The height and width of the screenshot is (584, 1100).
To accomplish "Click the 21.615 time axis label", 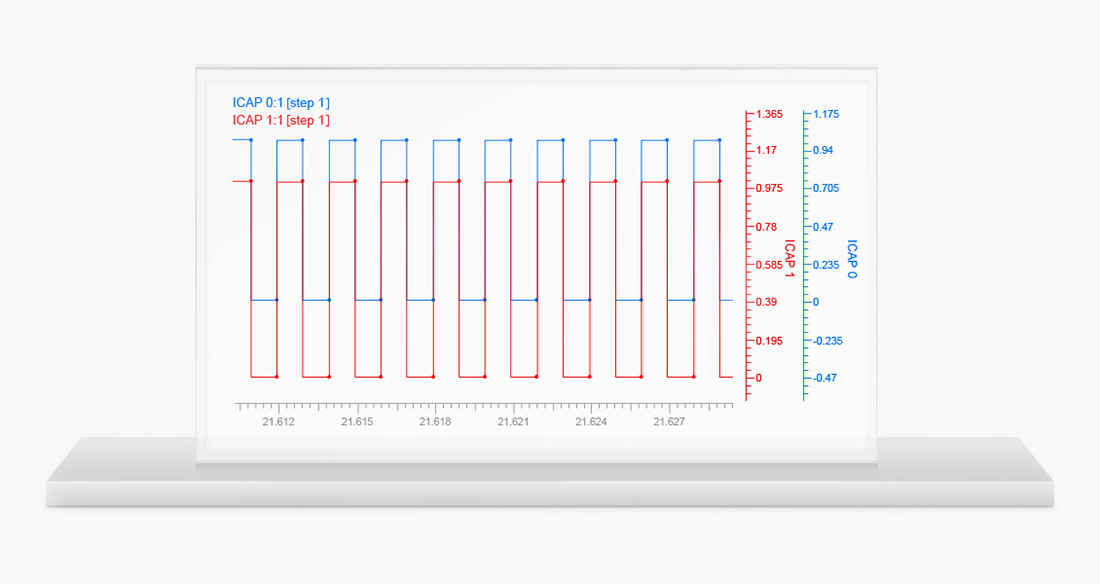I will pyautogui.click(x=357, y=423).
